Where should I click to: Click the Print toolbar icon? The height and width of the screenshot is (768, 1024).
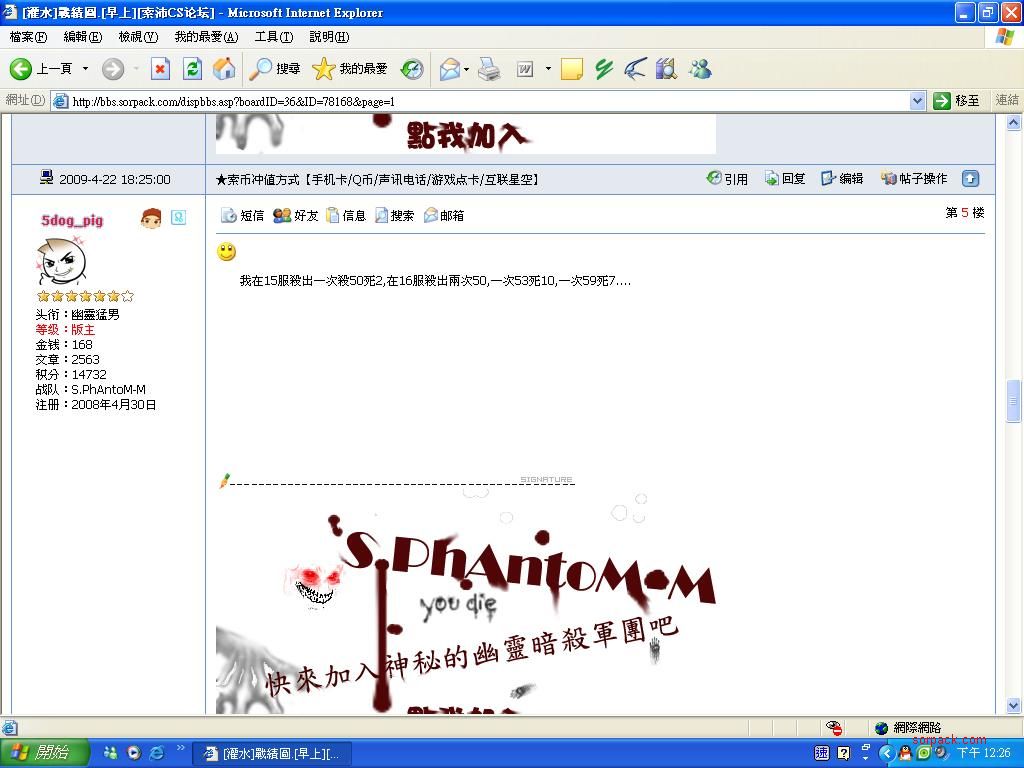click(488, 69)
